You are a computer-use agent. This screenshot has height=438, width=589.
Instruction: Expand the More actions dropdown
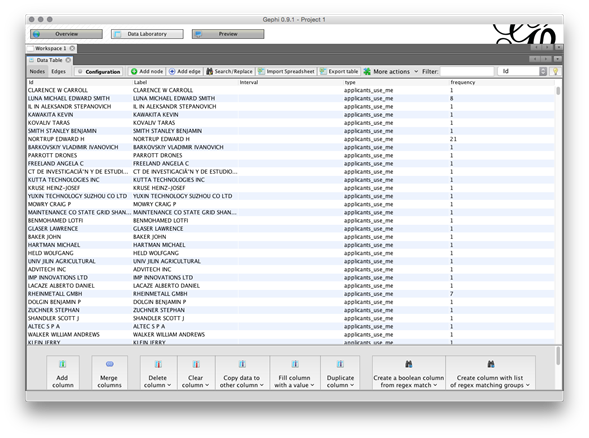(x=391, y=71)
